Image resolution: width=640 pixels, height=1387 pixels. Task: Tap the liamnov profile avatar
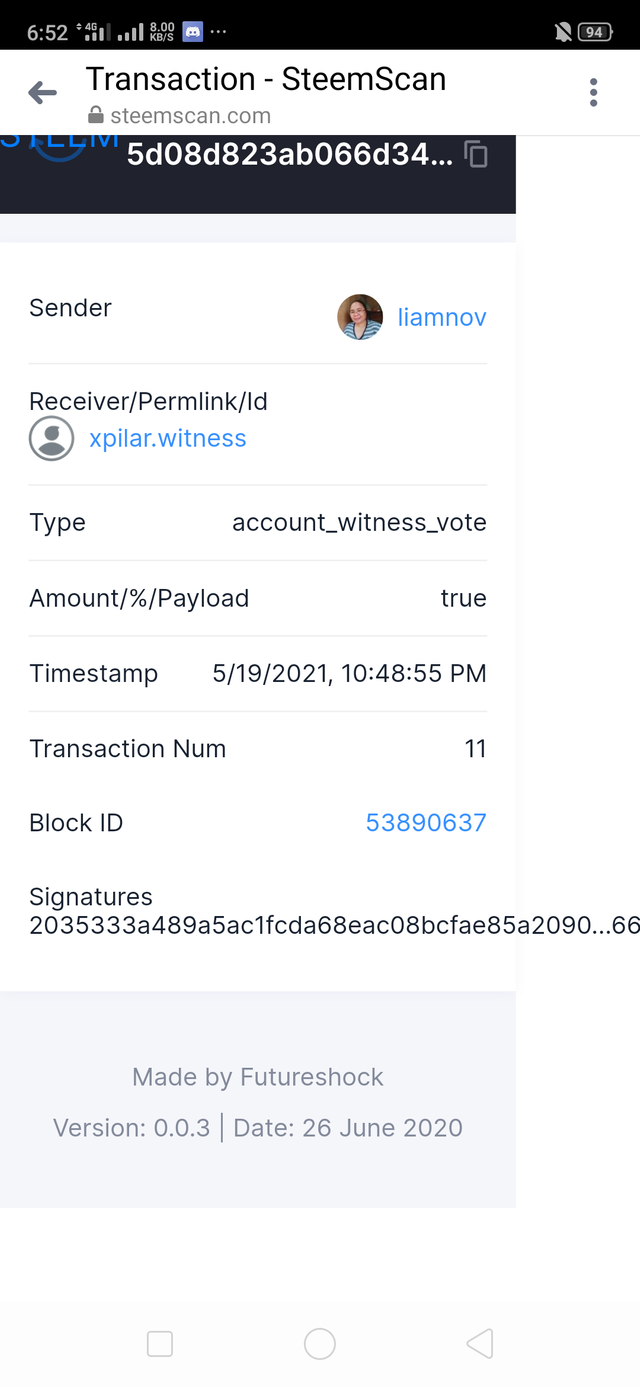click(x=360, y=317)
